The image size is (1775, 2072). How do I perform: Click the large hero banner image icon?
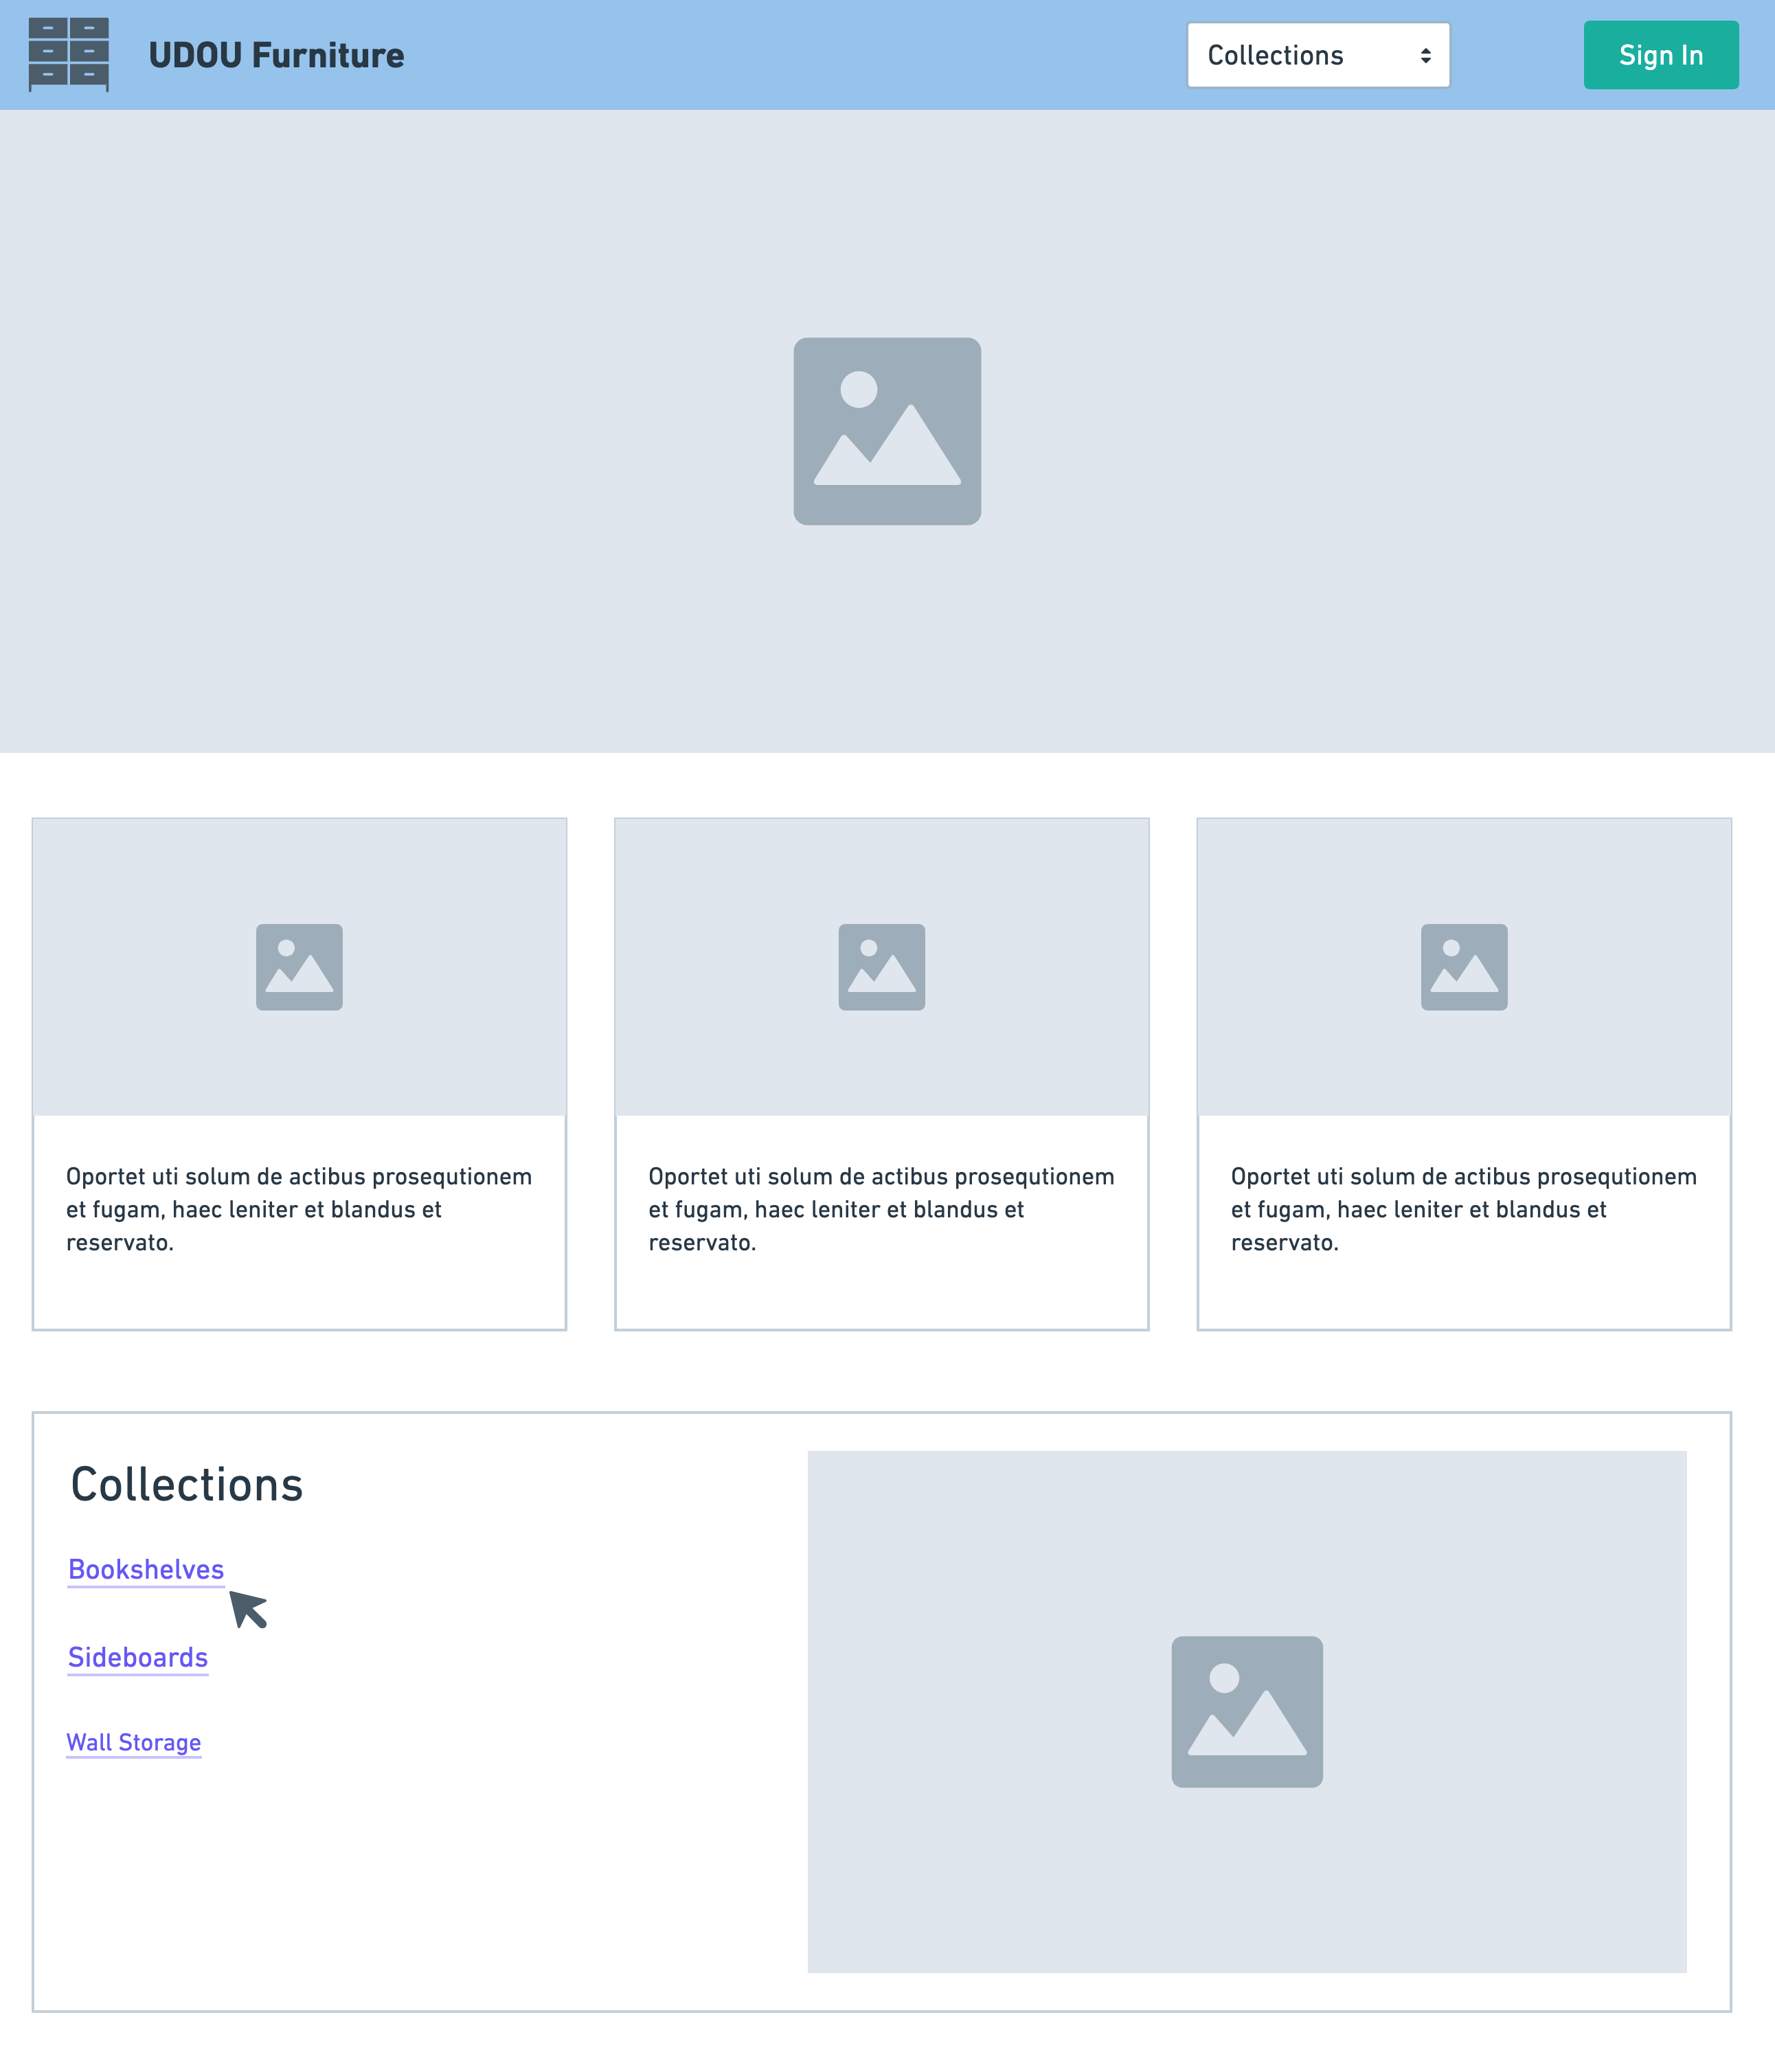[886, 431]
